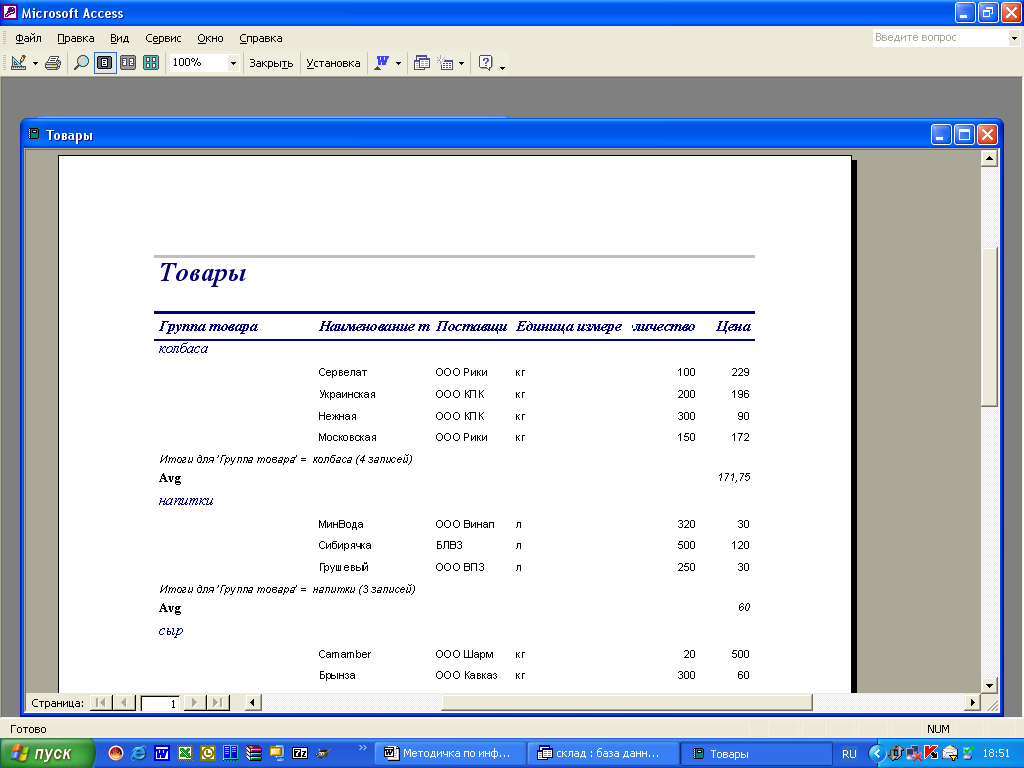Expand hidden tray icons arrow
The image size is (1024, 768).
coord(876,754)
